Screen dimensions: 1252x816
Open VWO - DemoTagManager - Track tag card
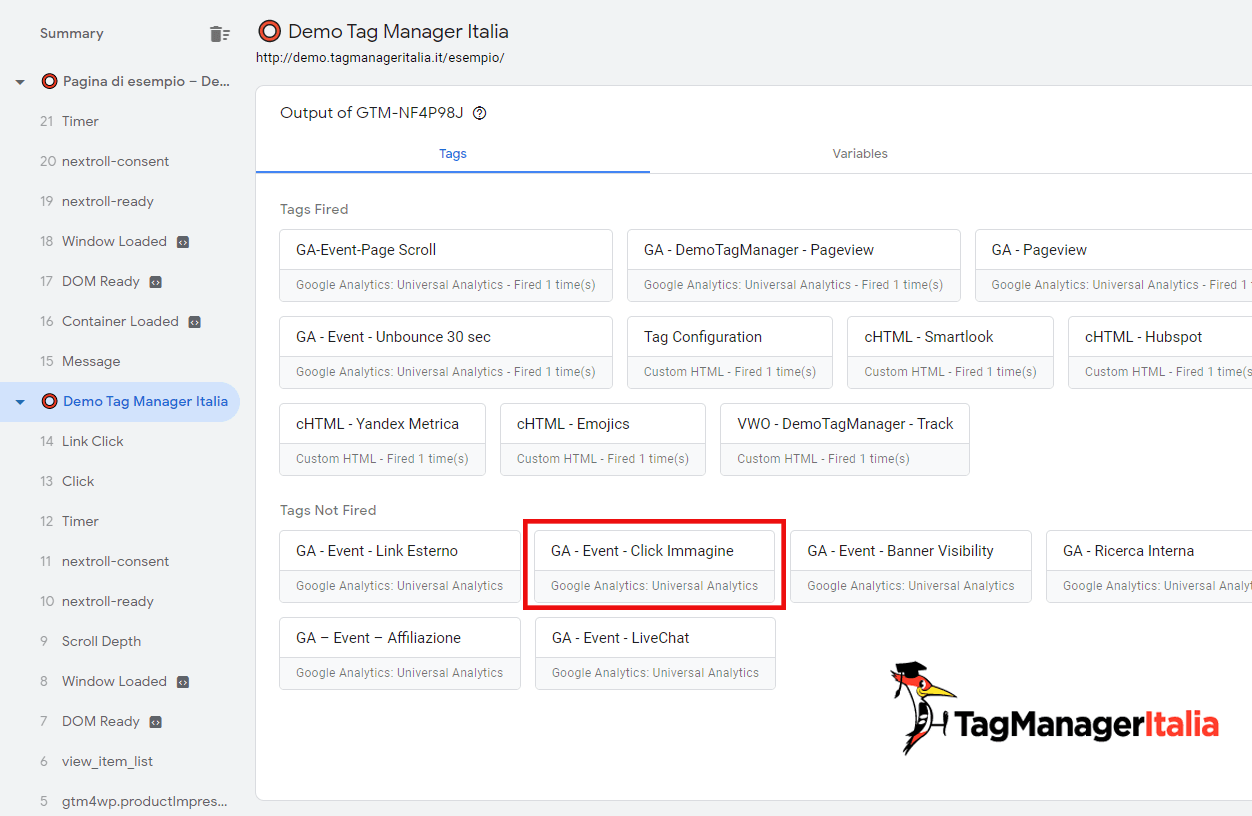coord(845,440)
